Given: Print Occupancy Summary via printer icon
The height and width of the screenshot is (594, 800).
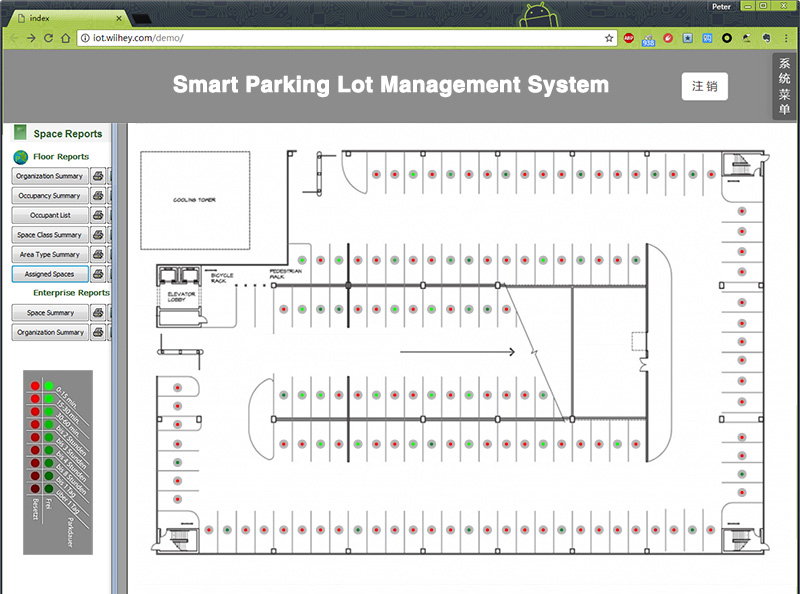Looking at the screenshot, I should (x=98, y=195).
